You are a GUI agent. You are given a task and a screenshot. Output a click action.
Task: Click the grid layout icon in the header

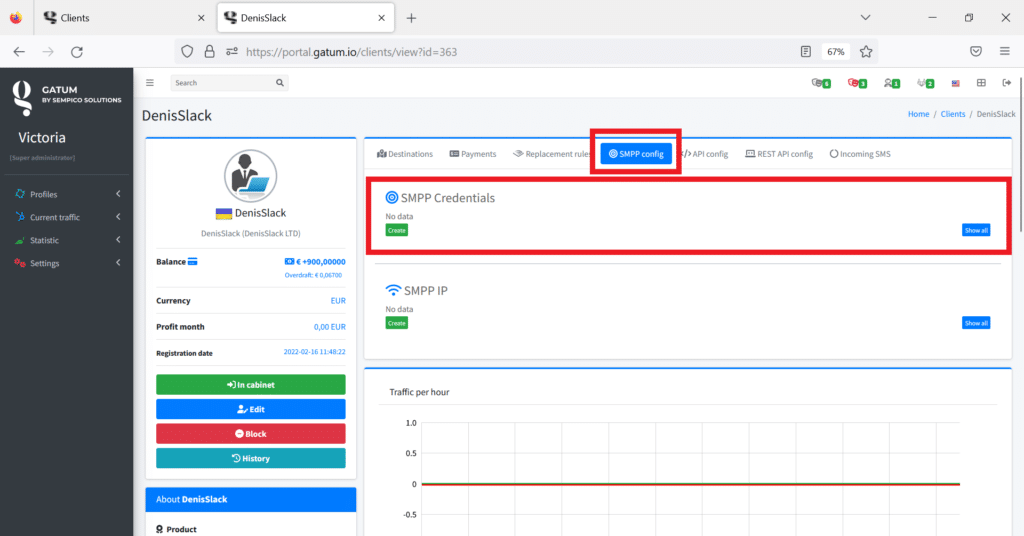tap(981, 83)
